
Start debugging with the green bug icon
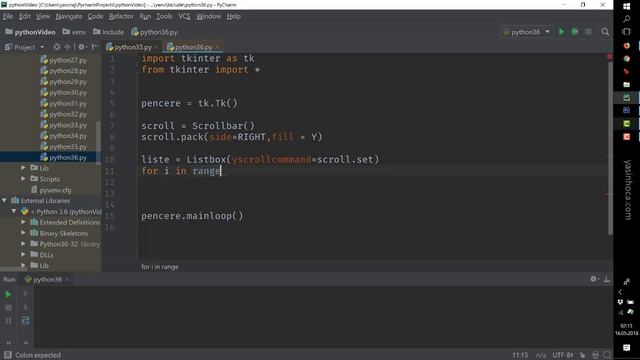click(x=575, y=32)
